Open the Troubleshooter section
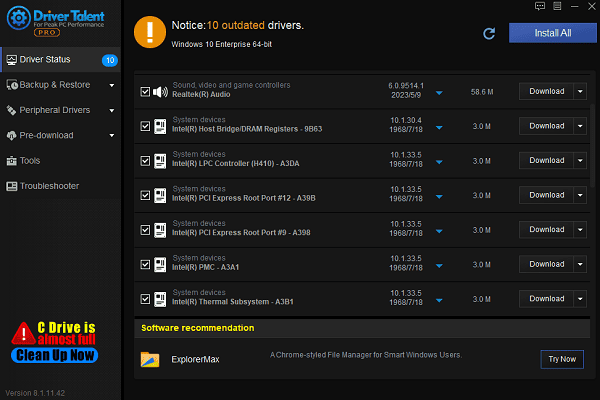 [x=61, y=186]
